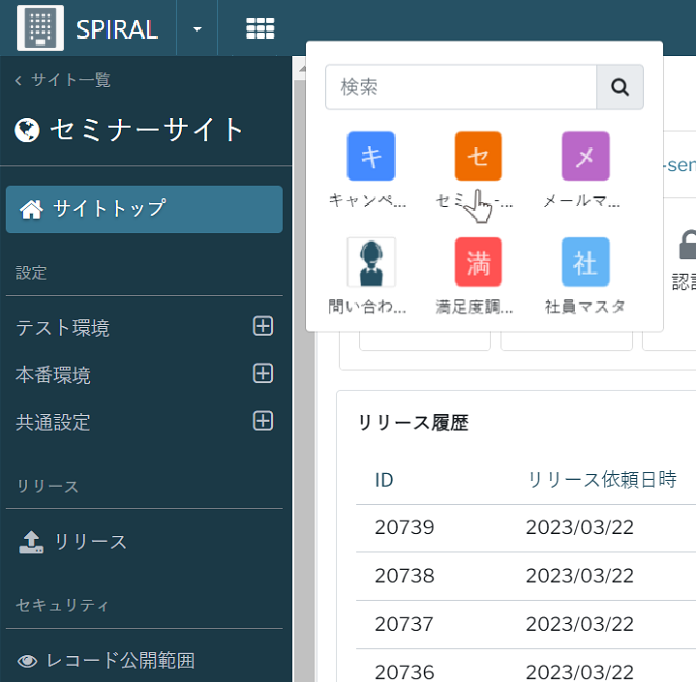Select サイトトップ in the sidebar
The width and height of the screenshot is (696, 682).
[144, 209]
